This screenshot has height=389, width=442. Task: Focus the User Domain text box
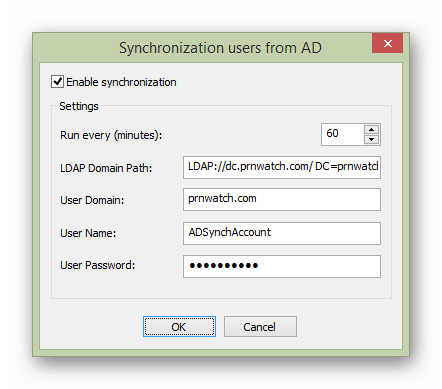(x=282, y=199)
